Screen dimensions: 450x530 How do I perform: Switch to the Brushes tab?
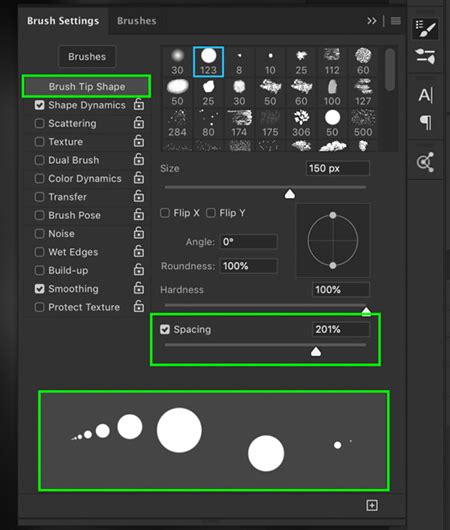137,21
